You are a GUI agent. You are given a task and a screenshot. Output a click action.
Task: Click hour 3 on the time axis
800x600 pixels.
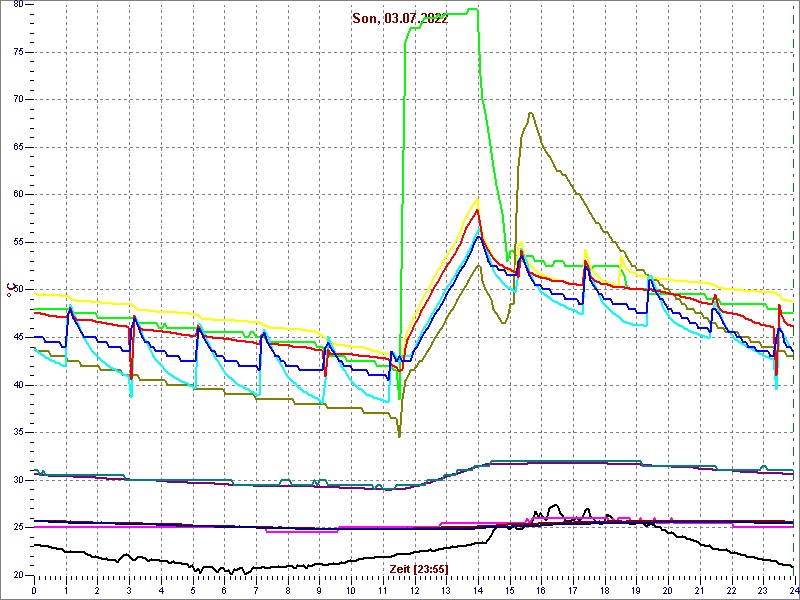[129, 591]
